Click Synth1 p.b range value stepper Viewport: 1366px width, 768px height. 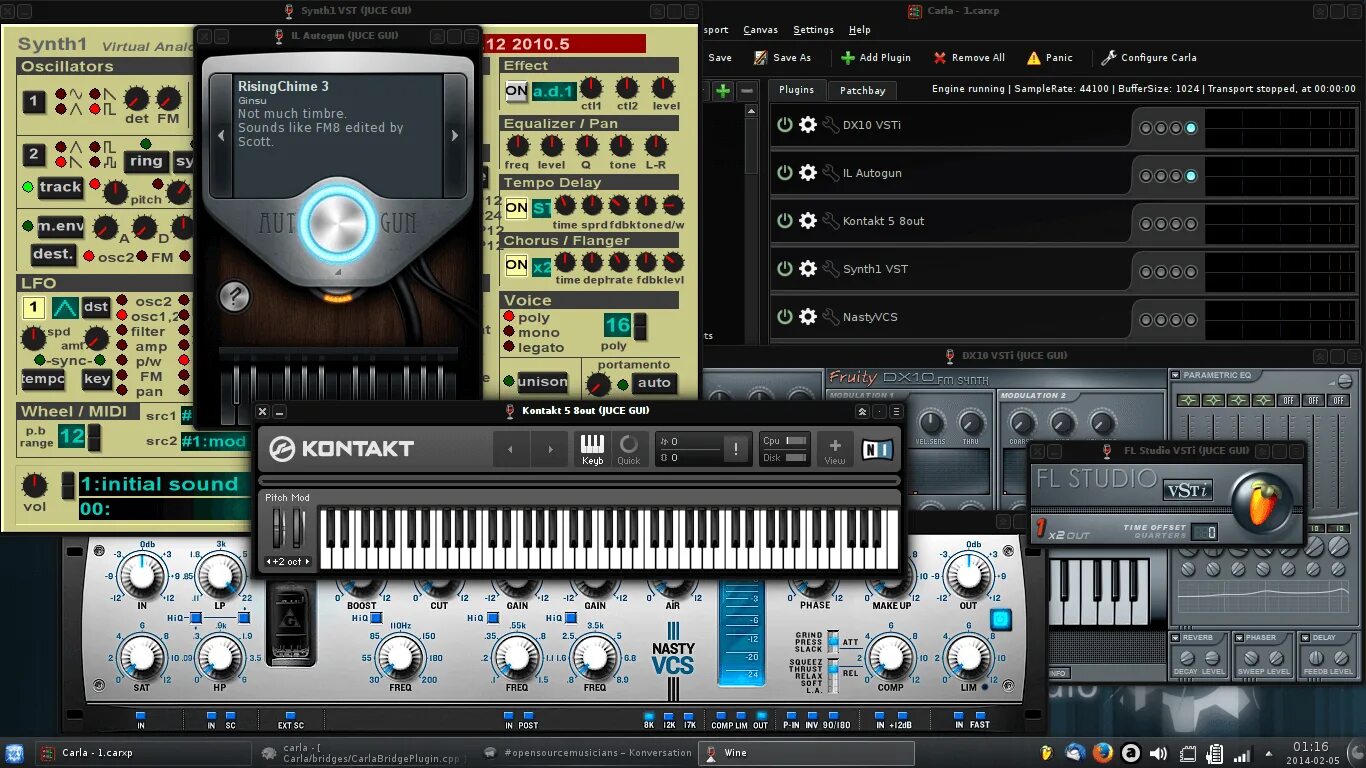click(x=94, y=437)
